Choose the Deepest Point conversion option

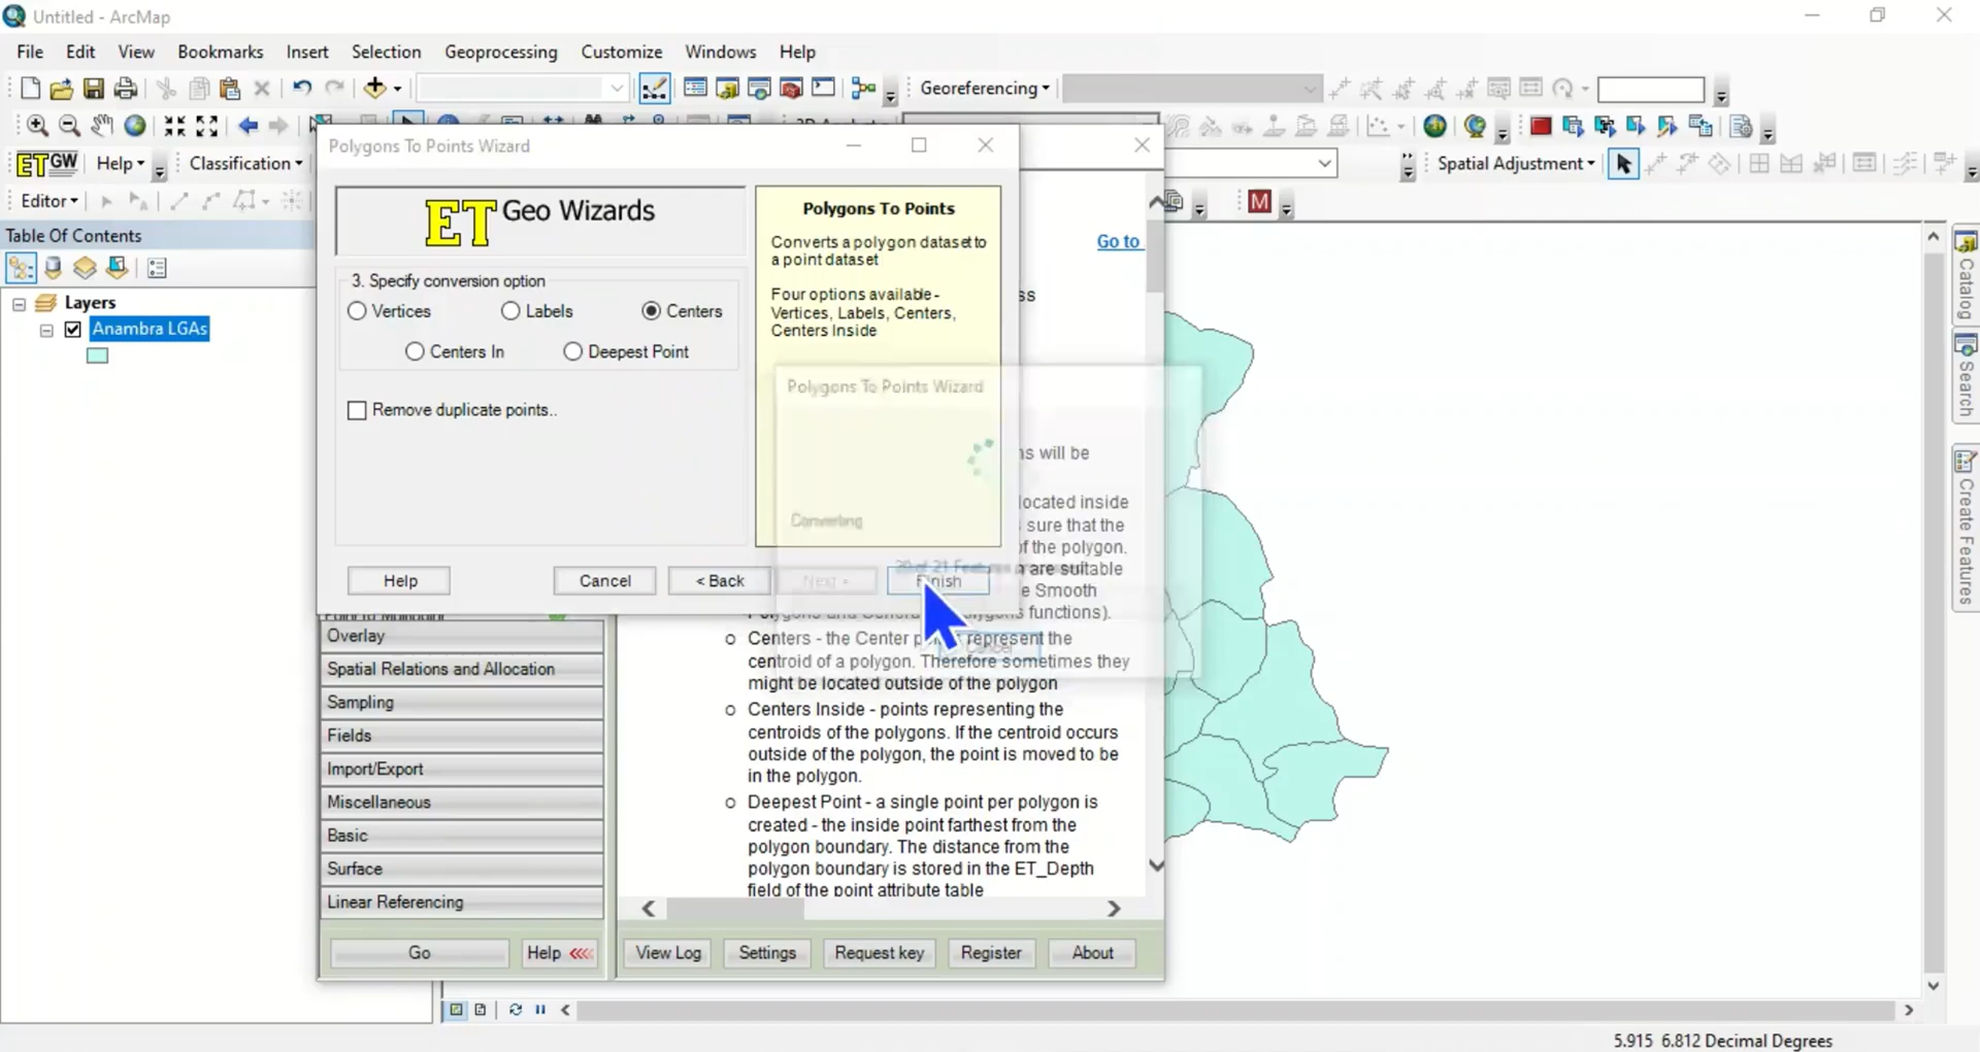coord(573,352)
